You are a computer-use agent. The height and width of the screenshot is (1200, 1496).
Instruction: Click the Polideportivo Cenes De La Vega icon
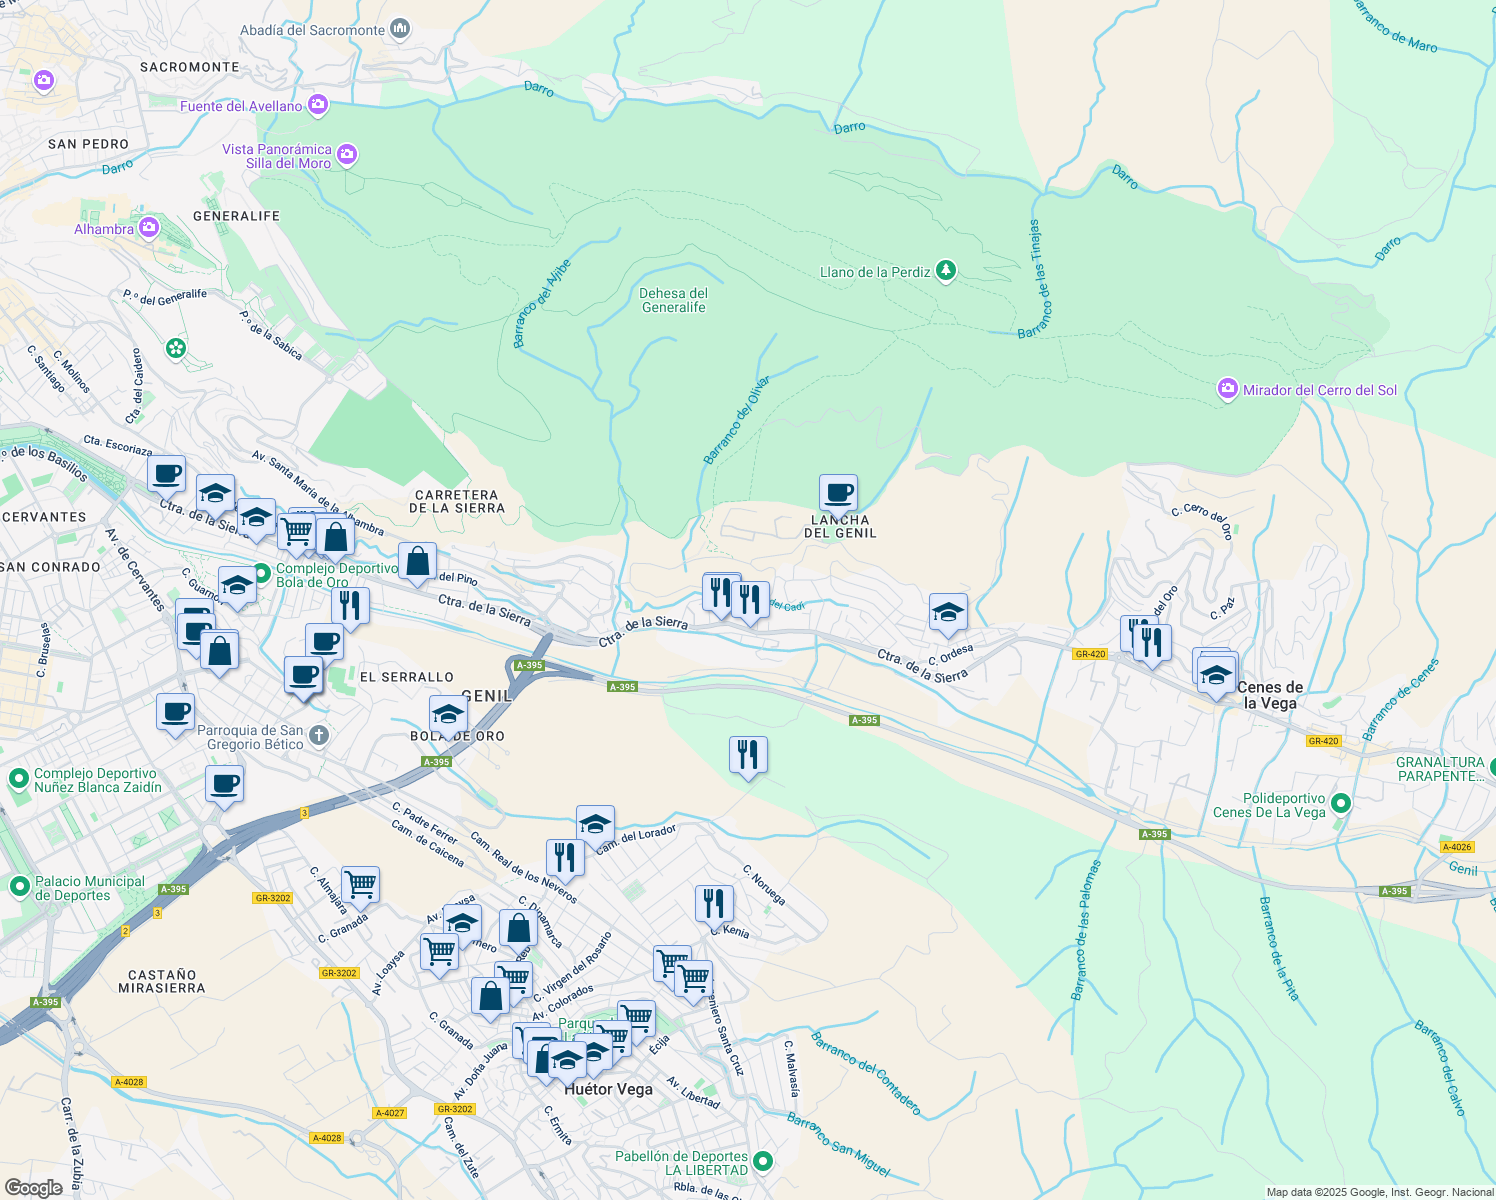tap(1341, 804)
